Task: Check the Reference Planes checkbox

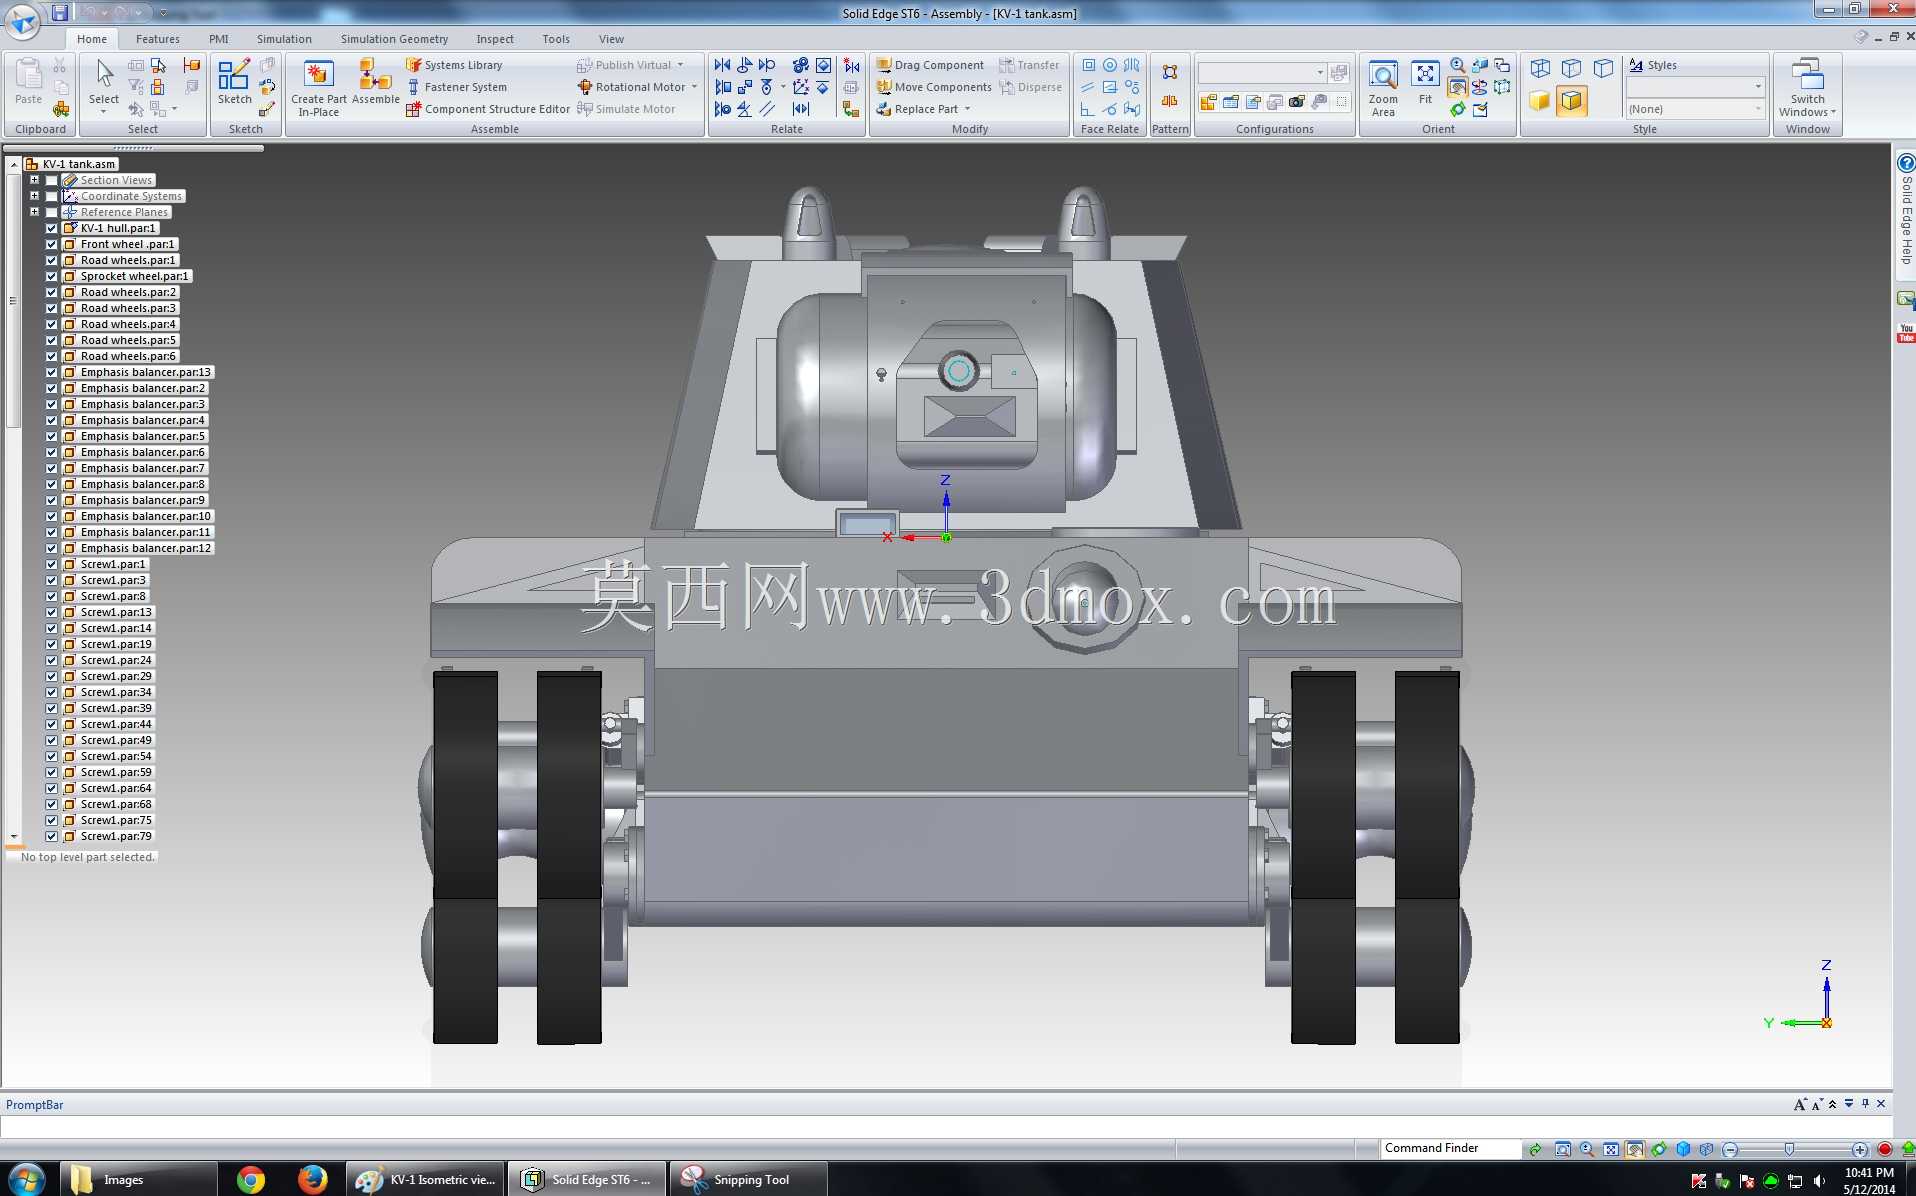Action: [x=51, y=212]
